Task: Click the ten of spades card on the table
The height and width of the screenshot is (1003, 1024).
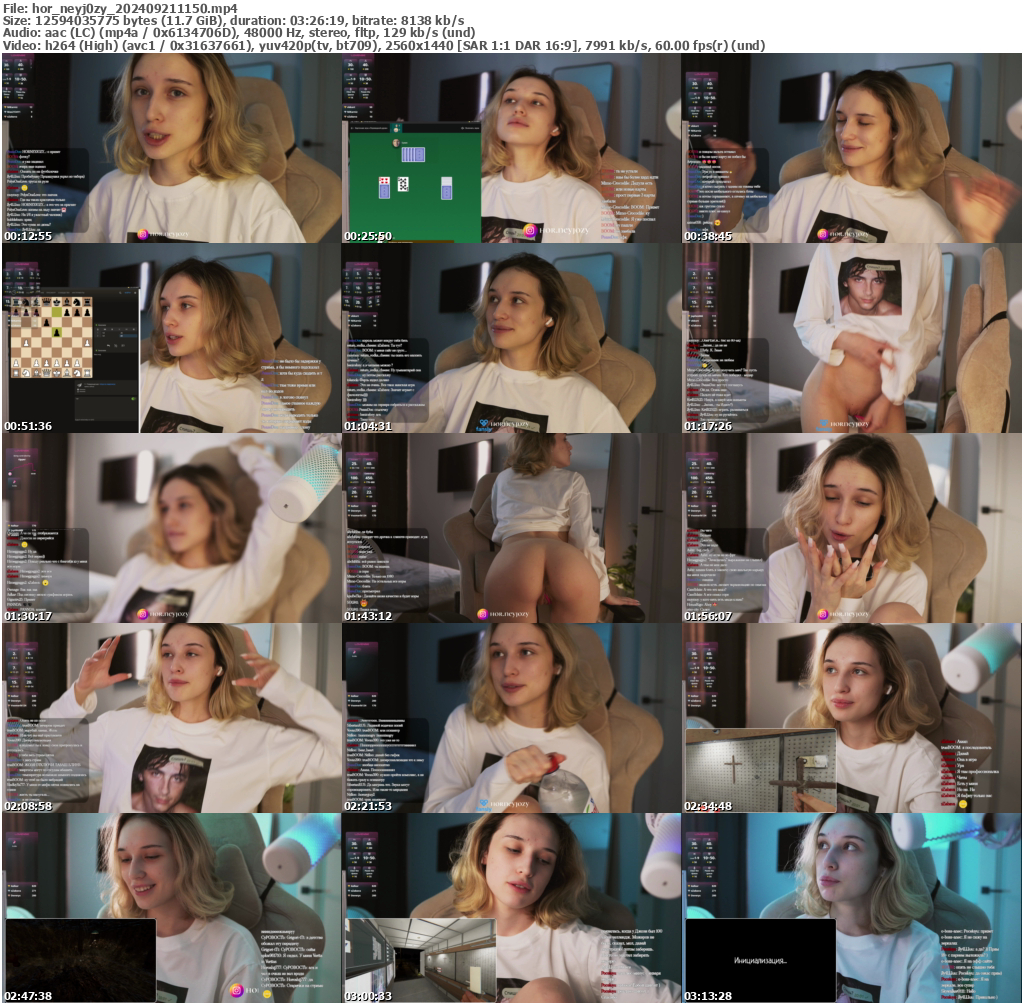Action: pos(403,185)
